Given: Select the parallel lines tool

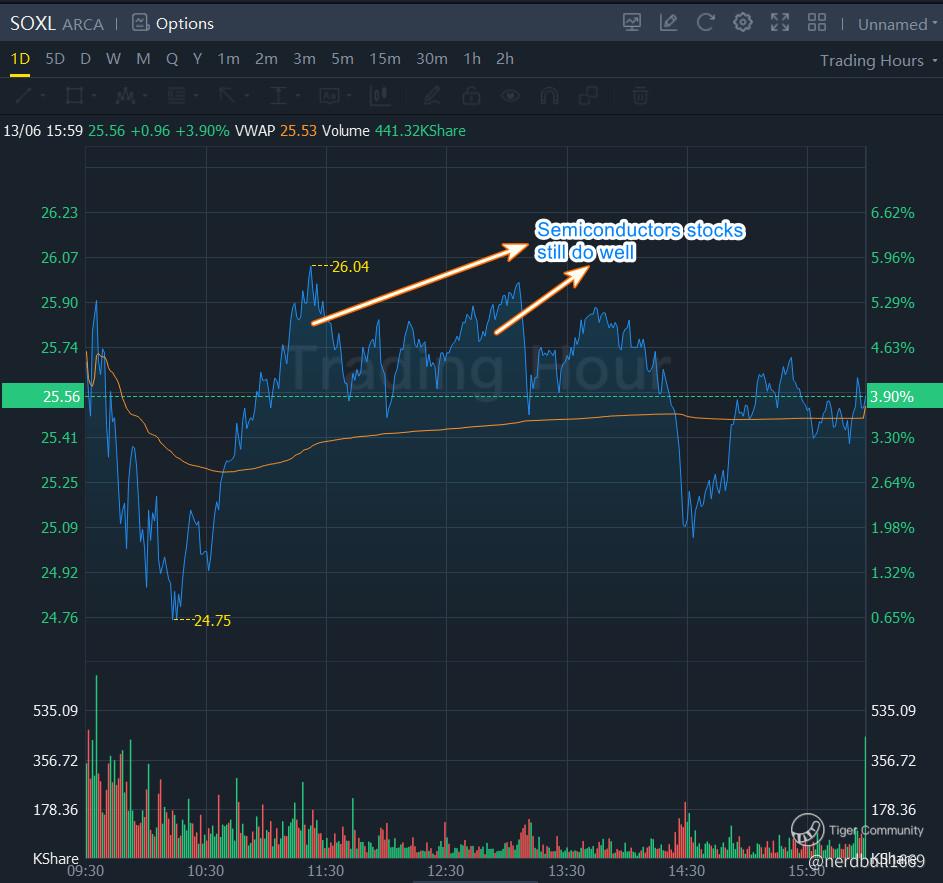Looking at the screenshot, I should pyautogui.click(x=176, y=96).
